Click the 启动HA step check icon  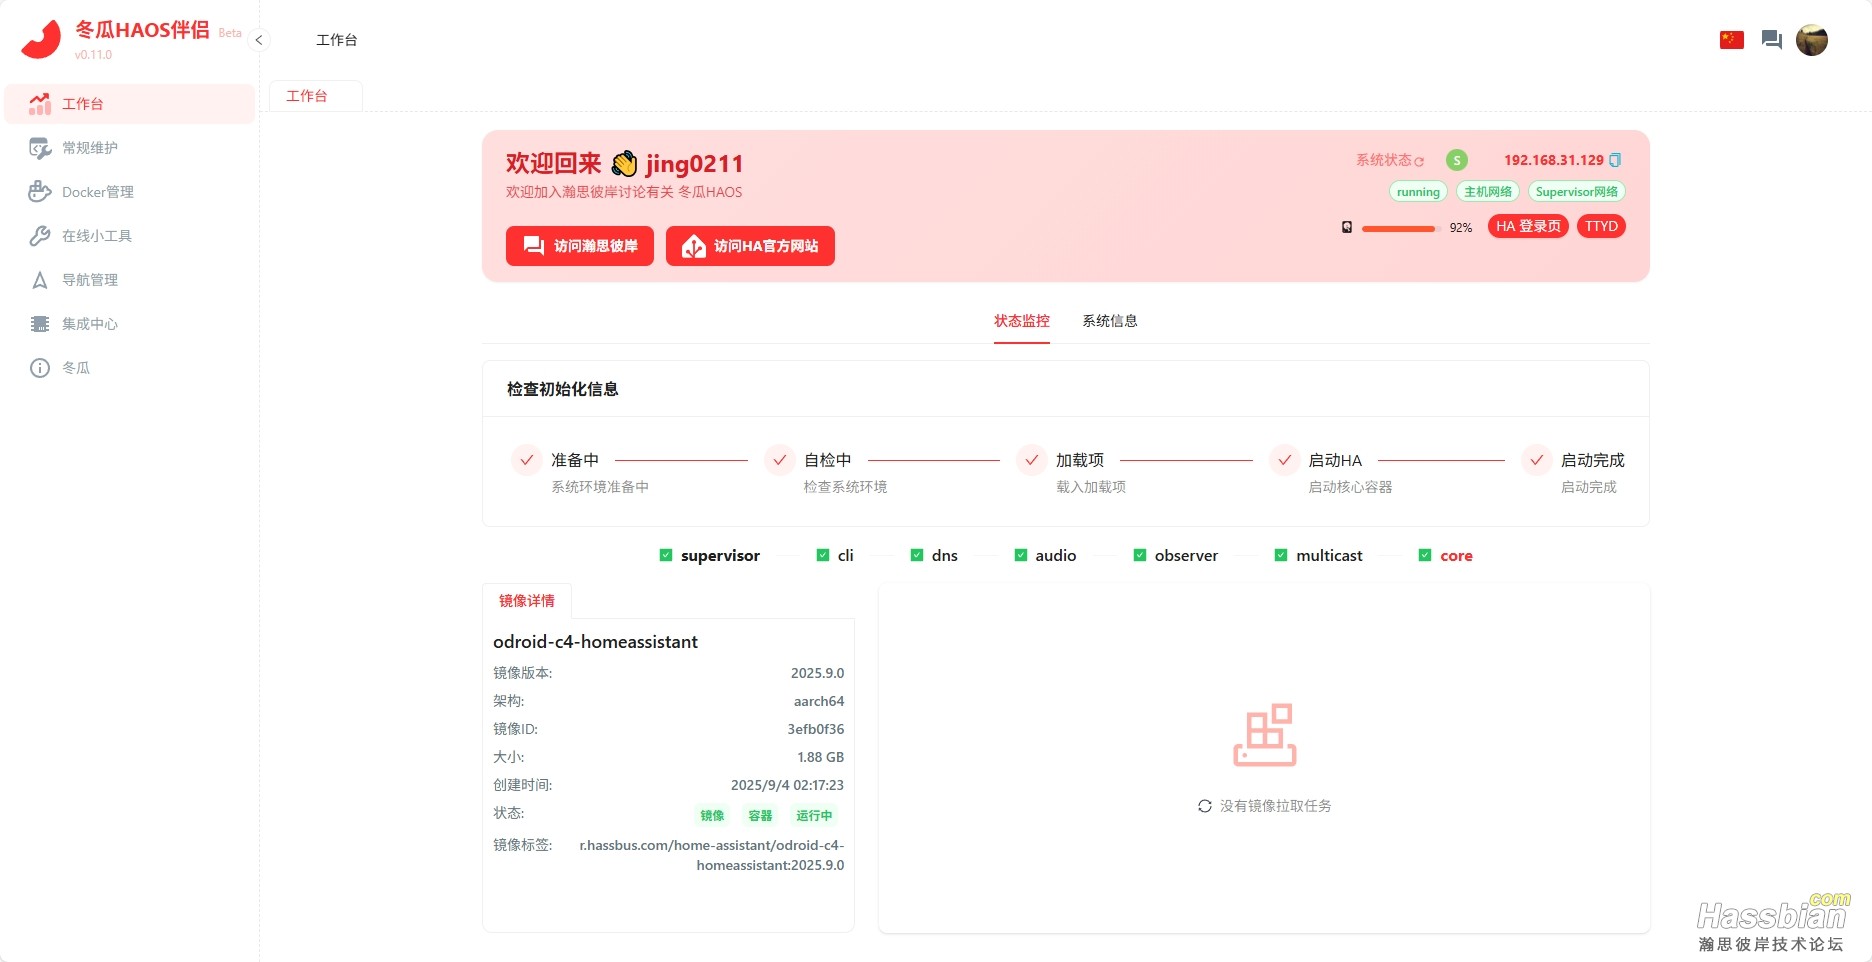[1284, 460]
